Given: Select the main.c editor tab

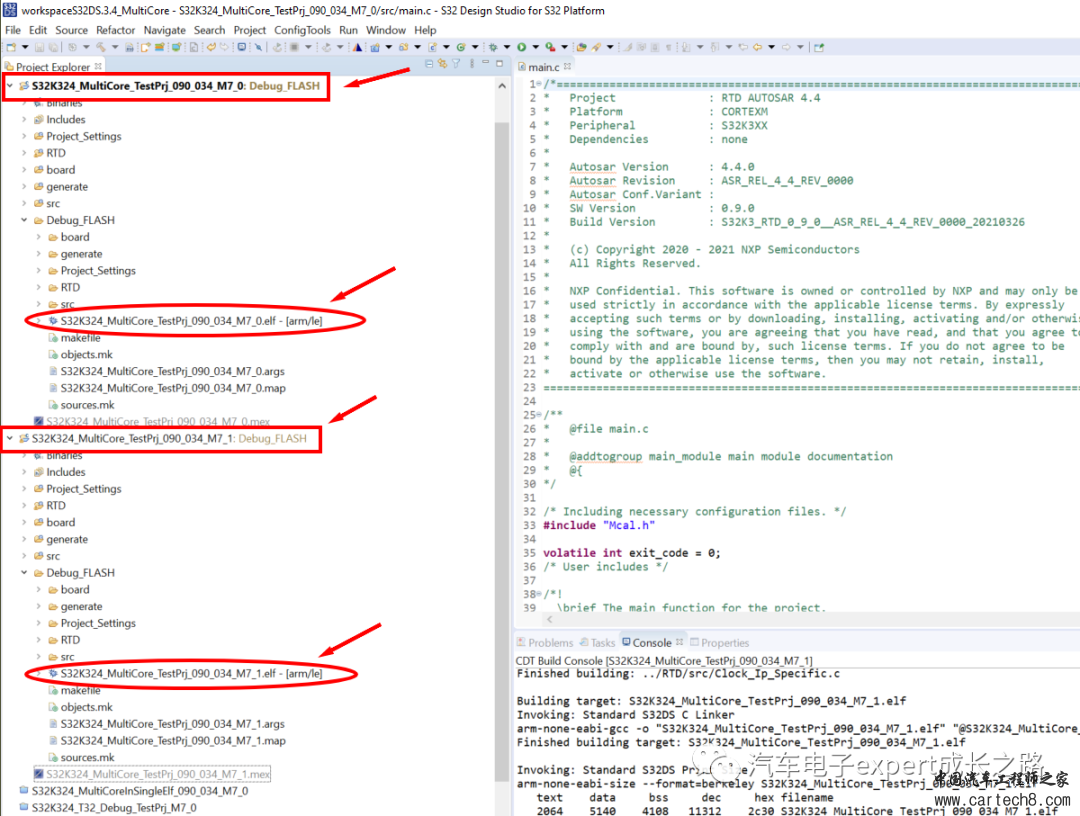Looking at the screenshot, I should click(x=543, y=67).
